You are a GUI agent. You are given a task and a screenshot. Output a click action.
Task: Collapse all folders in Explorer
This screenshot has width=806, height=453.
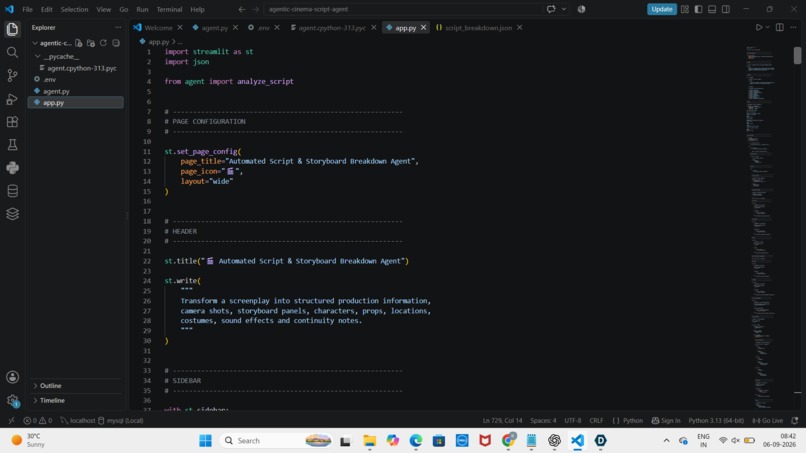[x=116, y=43]
